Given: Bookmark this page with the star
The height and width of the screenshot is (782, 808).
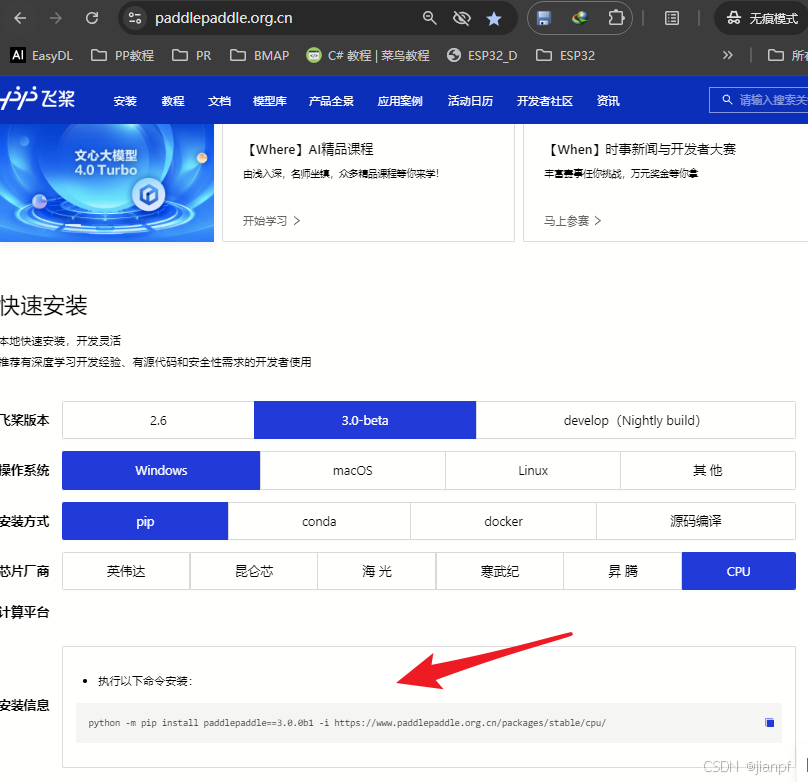Looking at the screenshot, I should (494, 19).
